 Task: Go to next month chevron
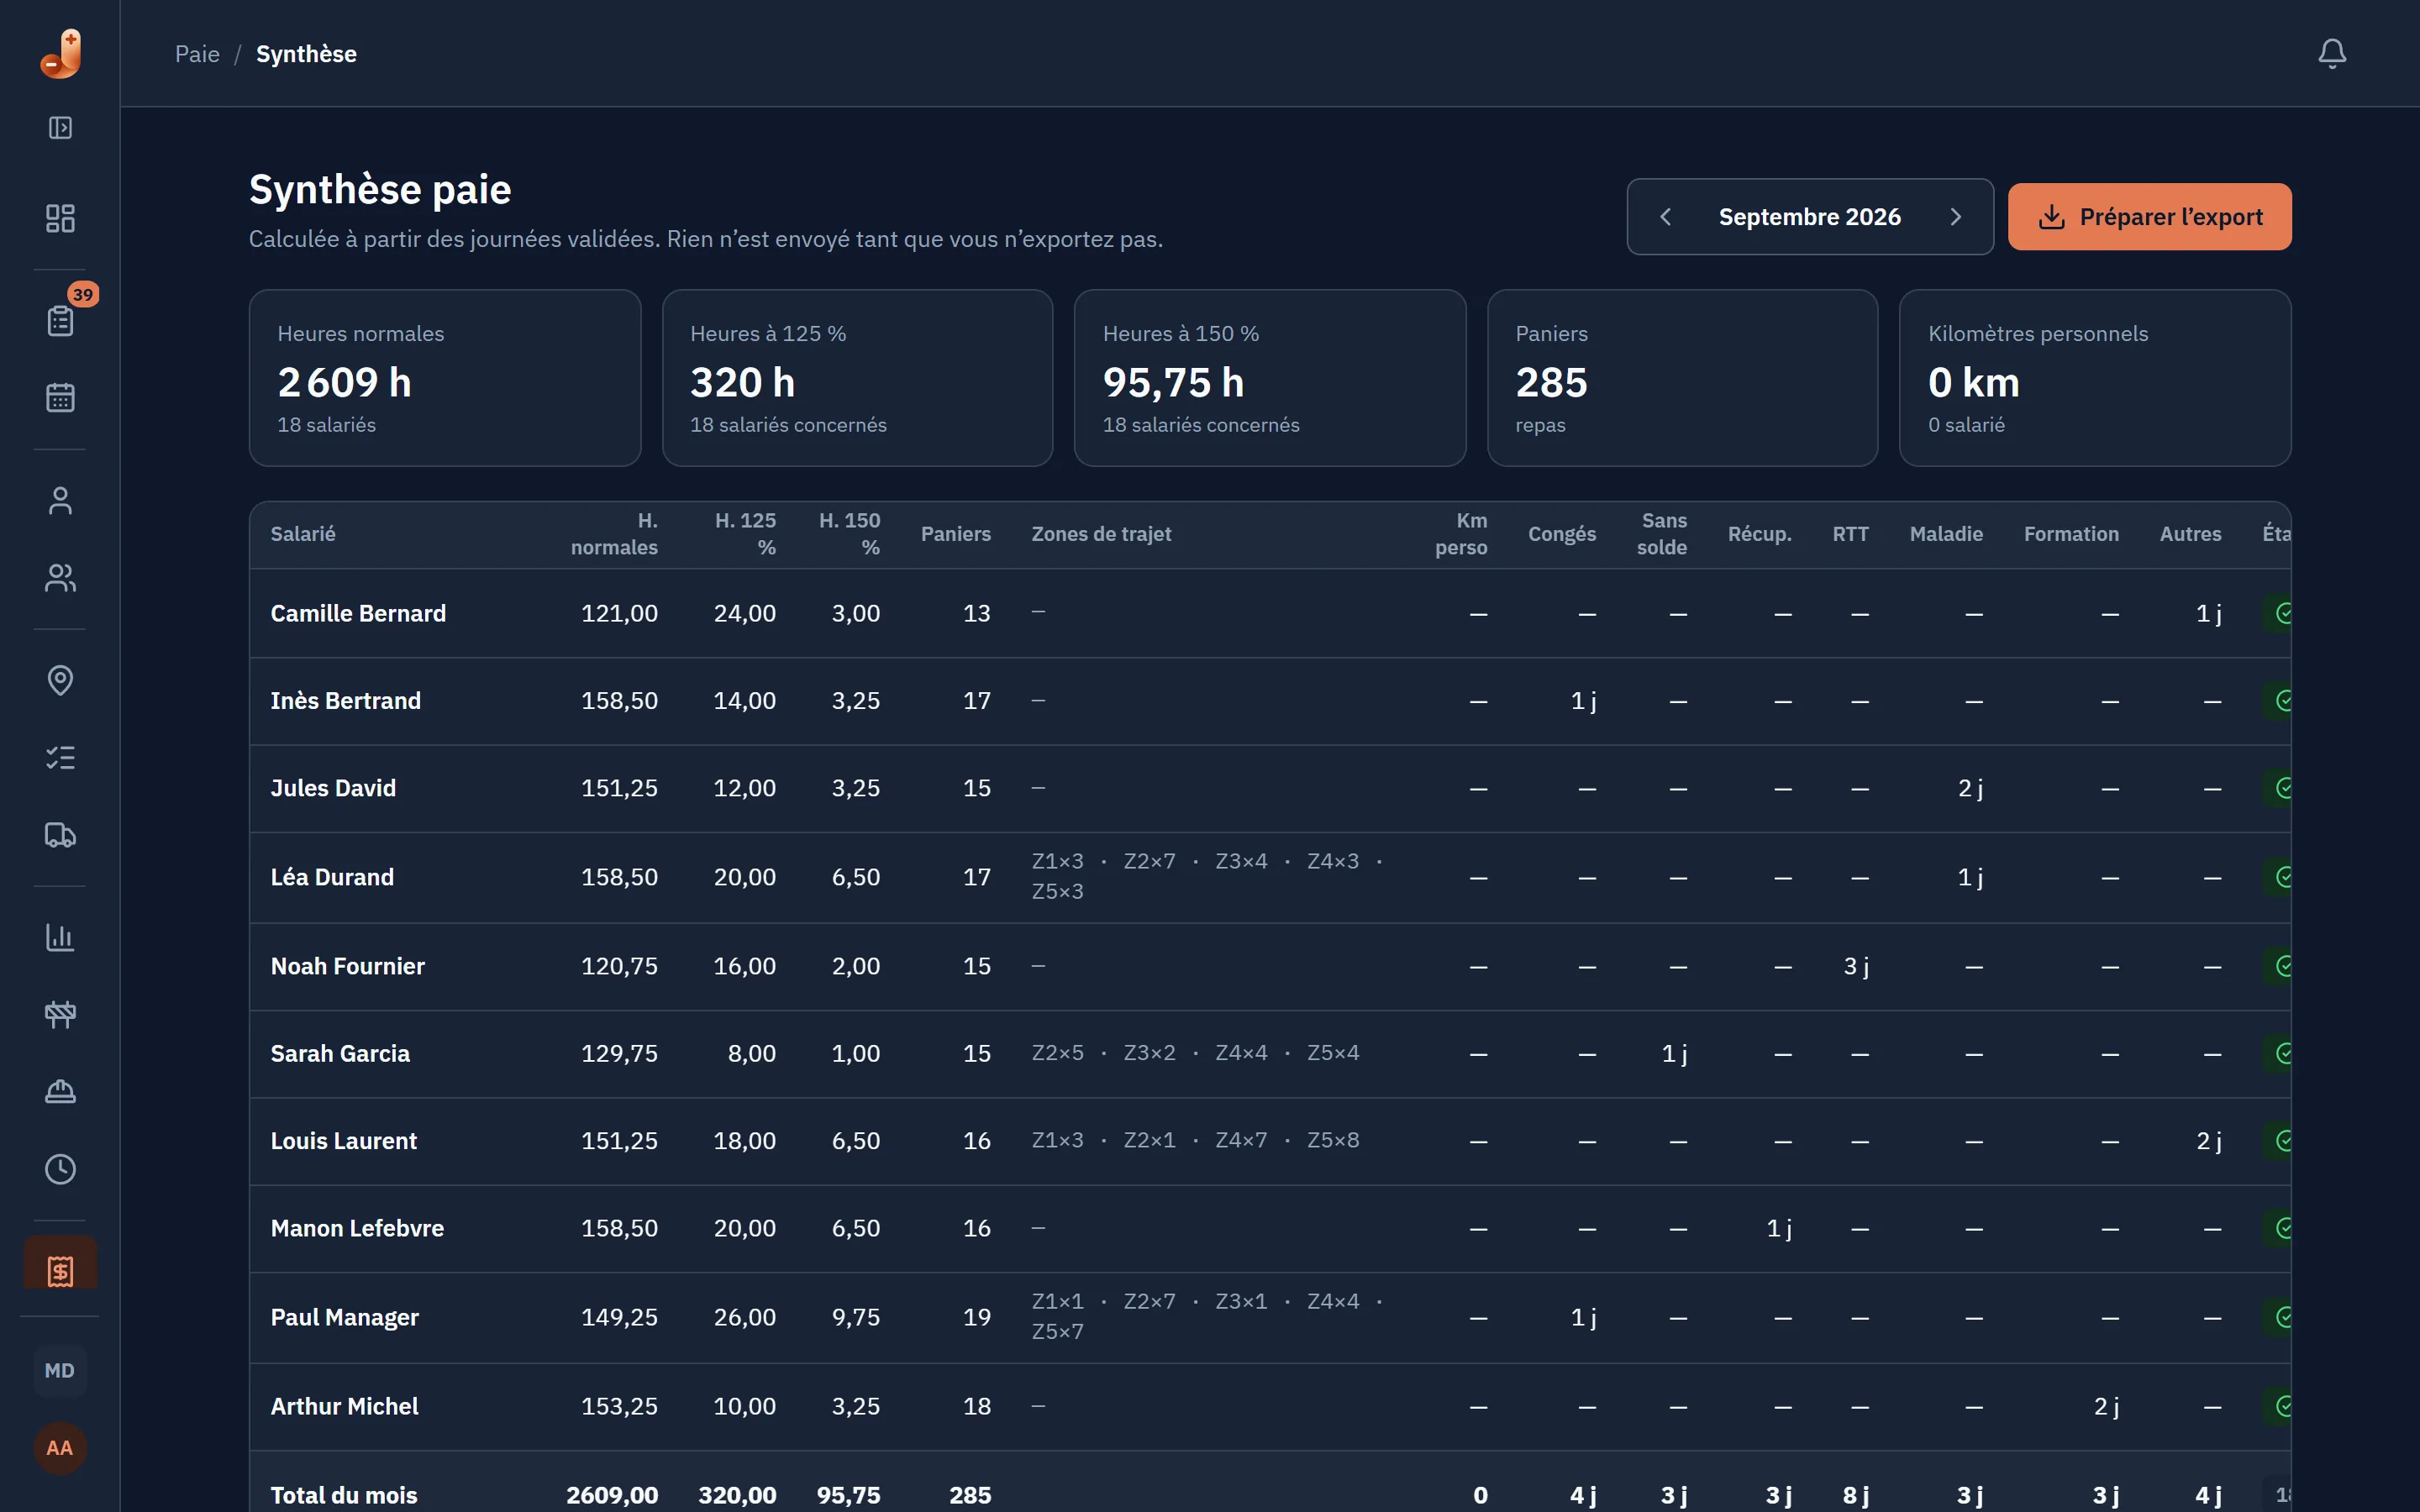1955,217
